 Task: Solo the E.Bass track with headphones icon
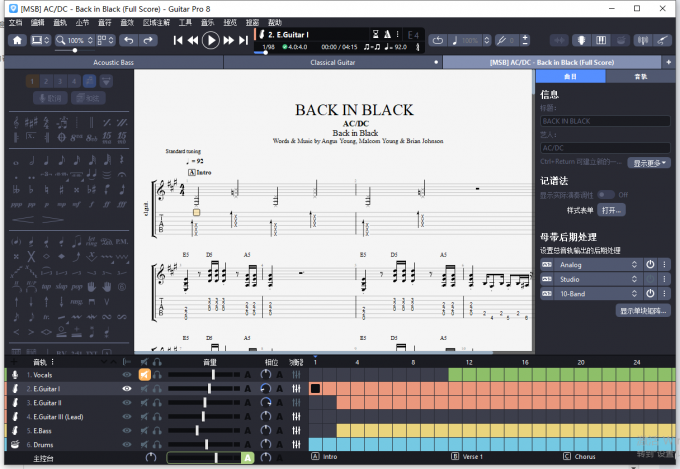[158, 430]
